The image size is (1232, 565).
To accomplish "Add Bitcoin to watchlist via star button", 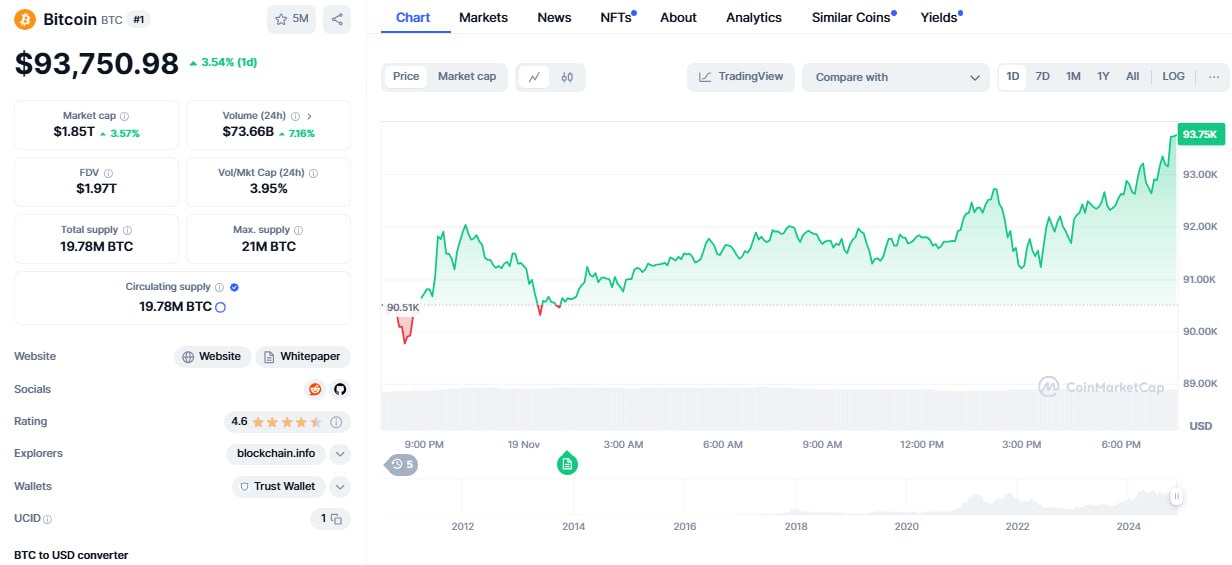I will 291,19.
